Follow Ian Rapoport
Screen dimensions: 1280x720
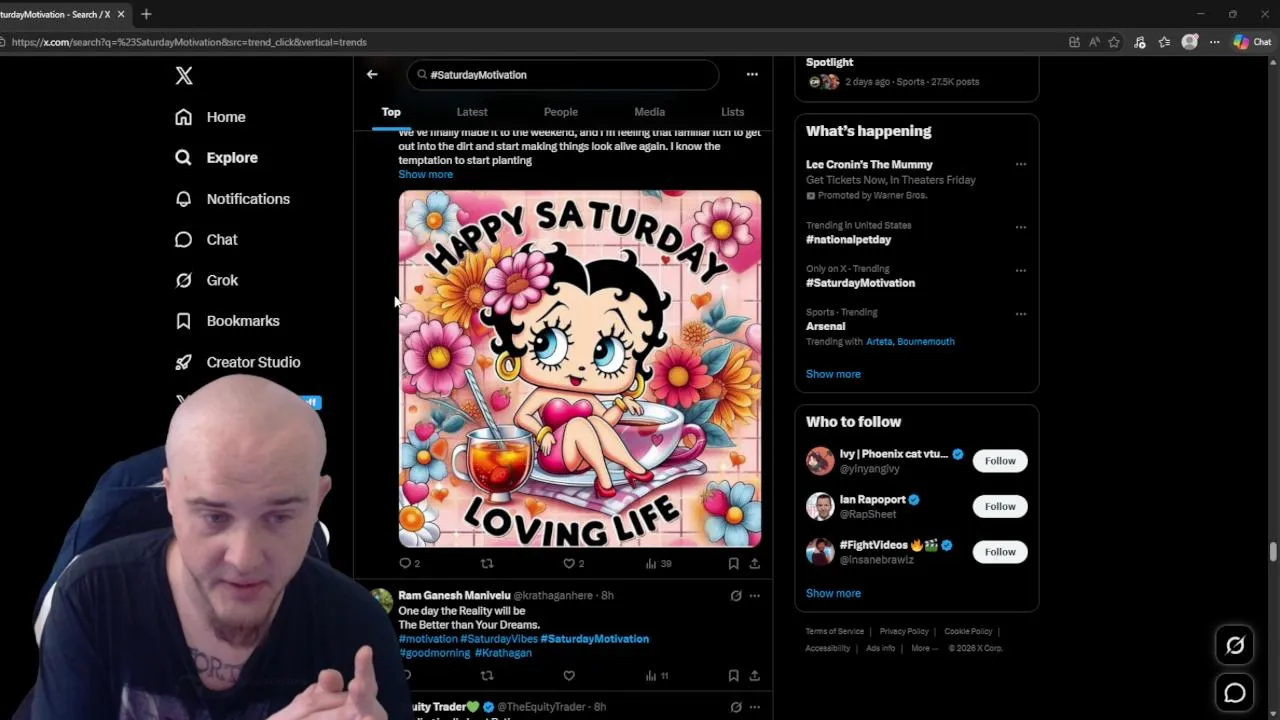click(1000, 506)
